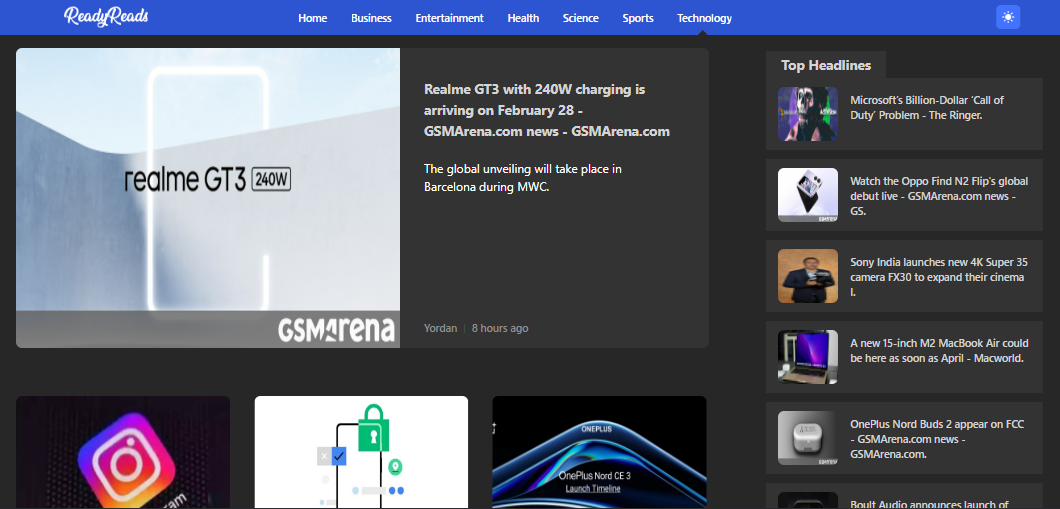Open Microsoft's 'Call of Duty' Problem headline
Viewport: 1060px width, 509px height.
pyautogui.click(x=927, y=107)
